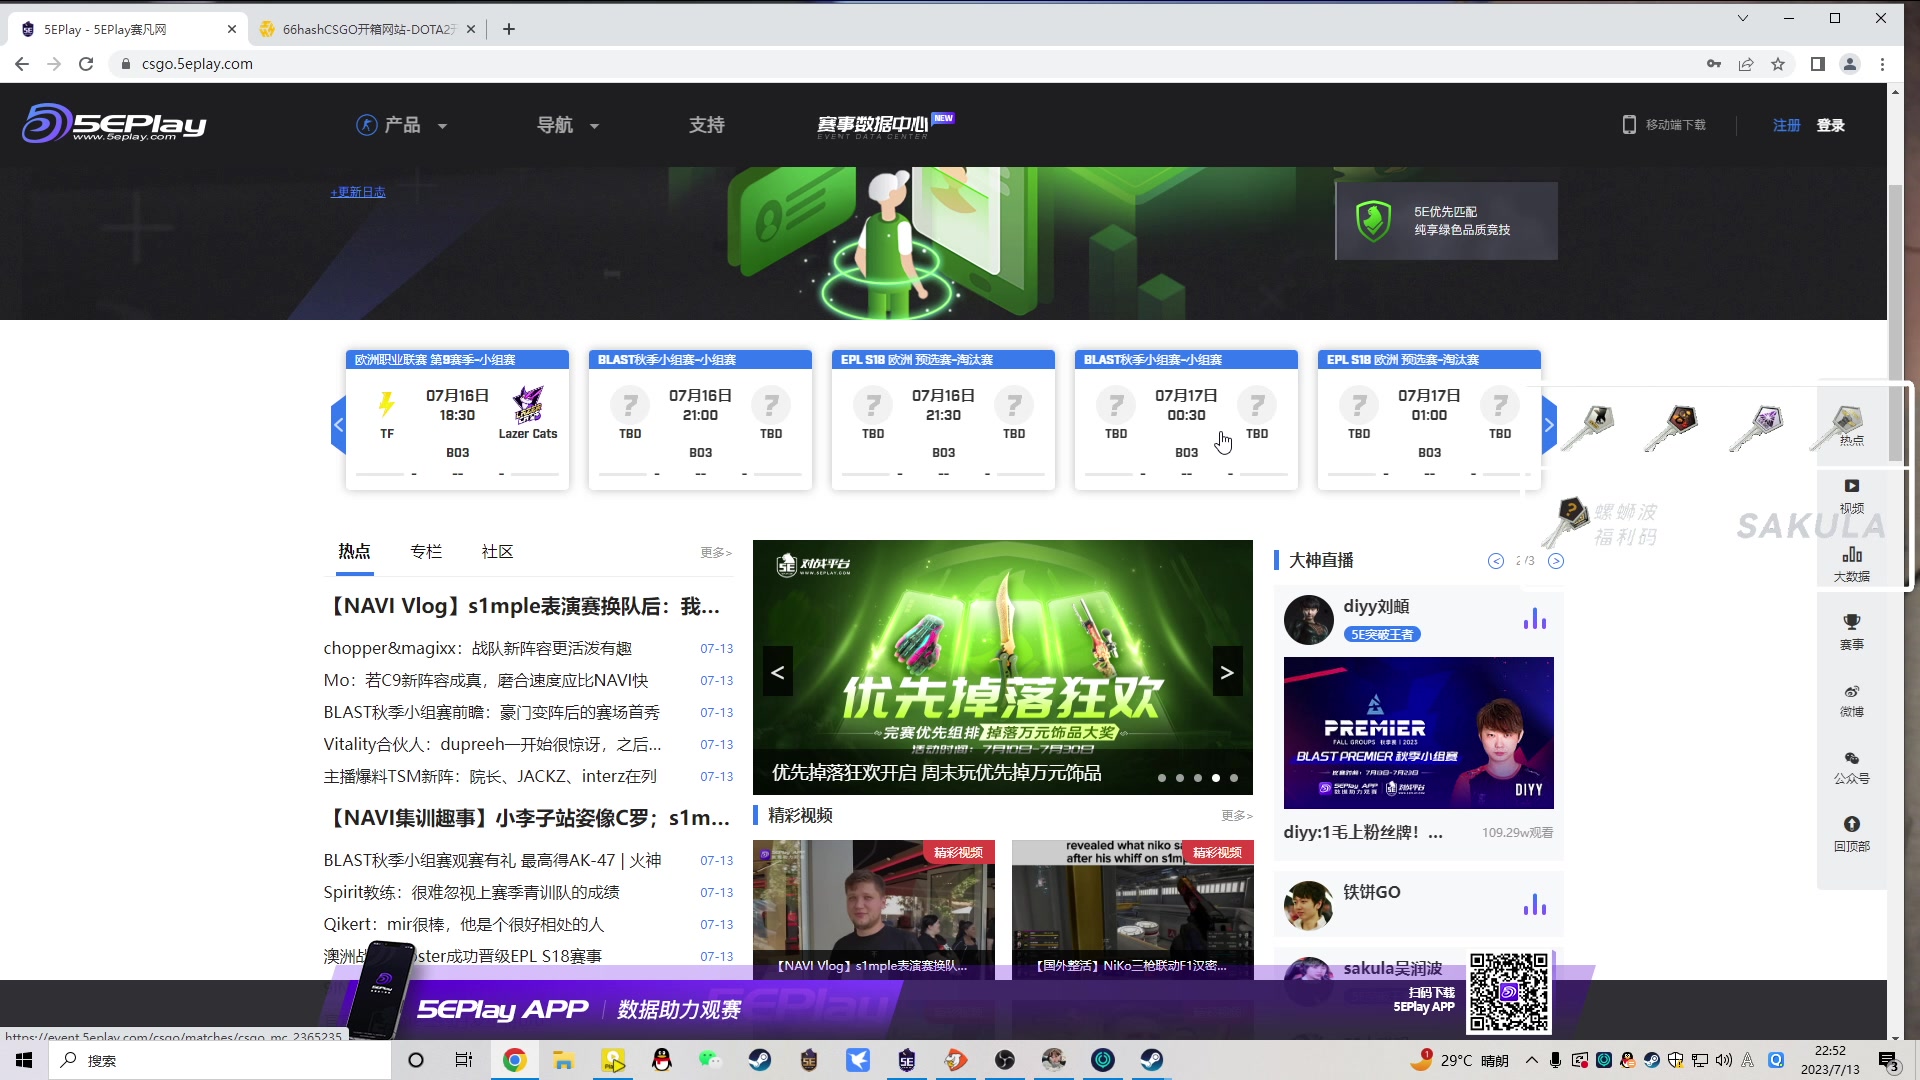Open the 赛事数据中心 navigation item
The width and height of the screenshot is (1920, 1080).
(884, 125)
